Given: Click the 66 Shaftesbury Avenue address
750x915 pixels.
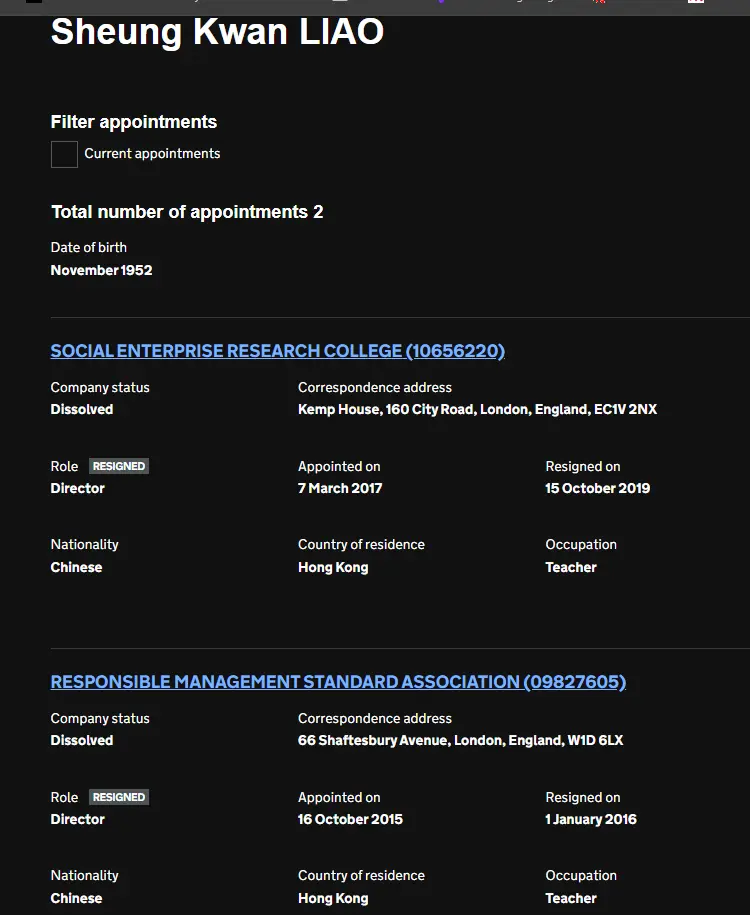Looking at the screenshot, I should [x=461, y=740].
